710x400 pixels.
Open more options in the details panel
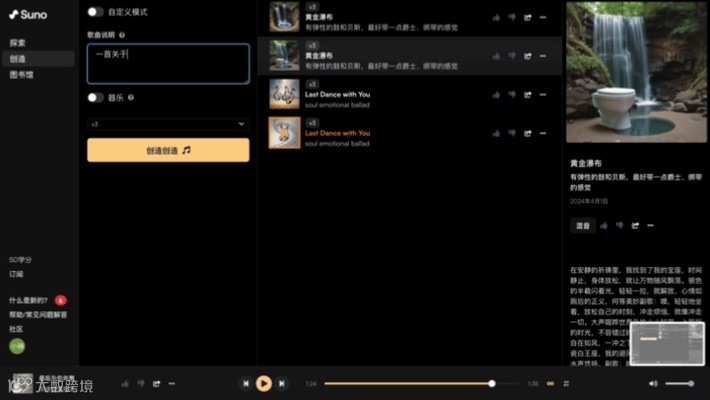(651, 226)
